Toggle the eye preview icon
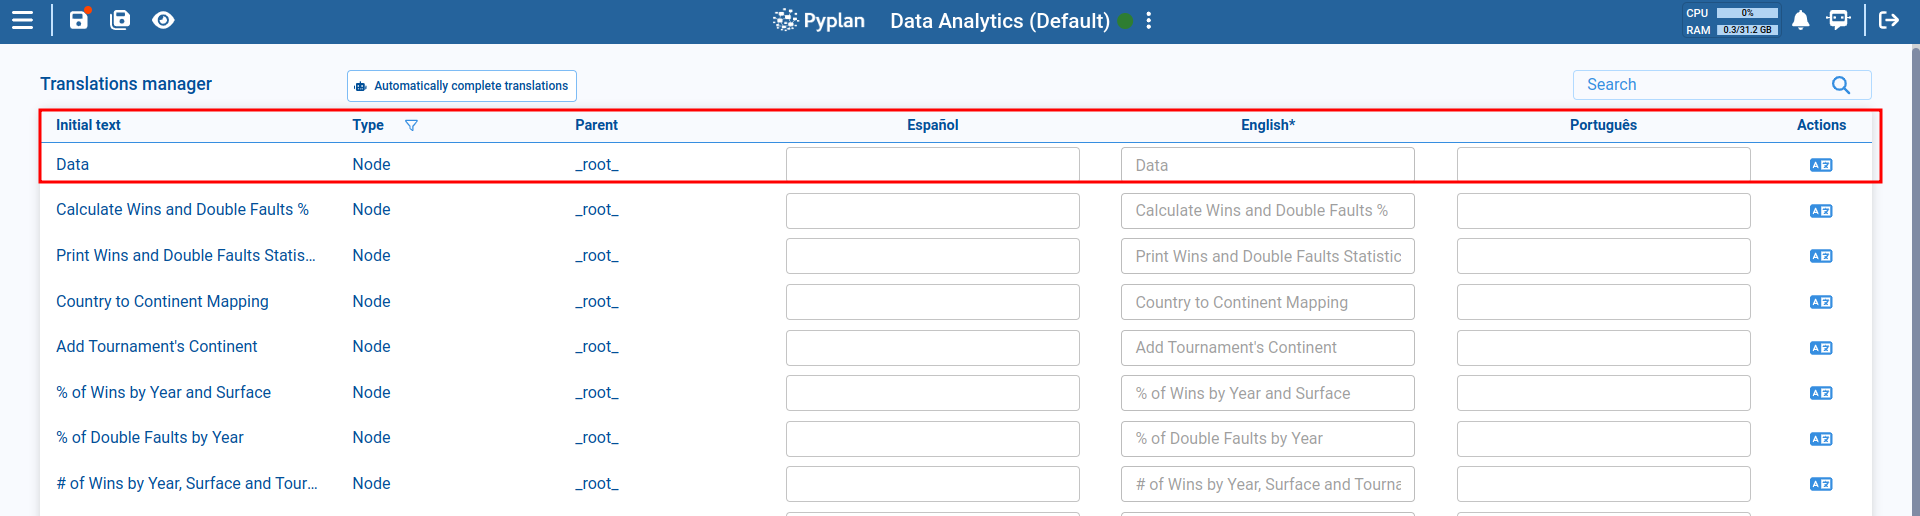The height and width of the screenshot is (516, 1920). (163, 20)
